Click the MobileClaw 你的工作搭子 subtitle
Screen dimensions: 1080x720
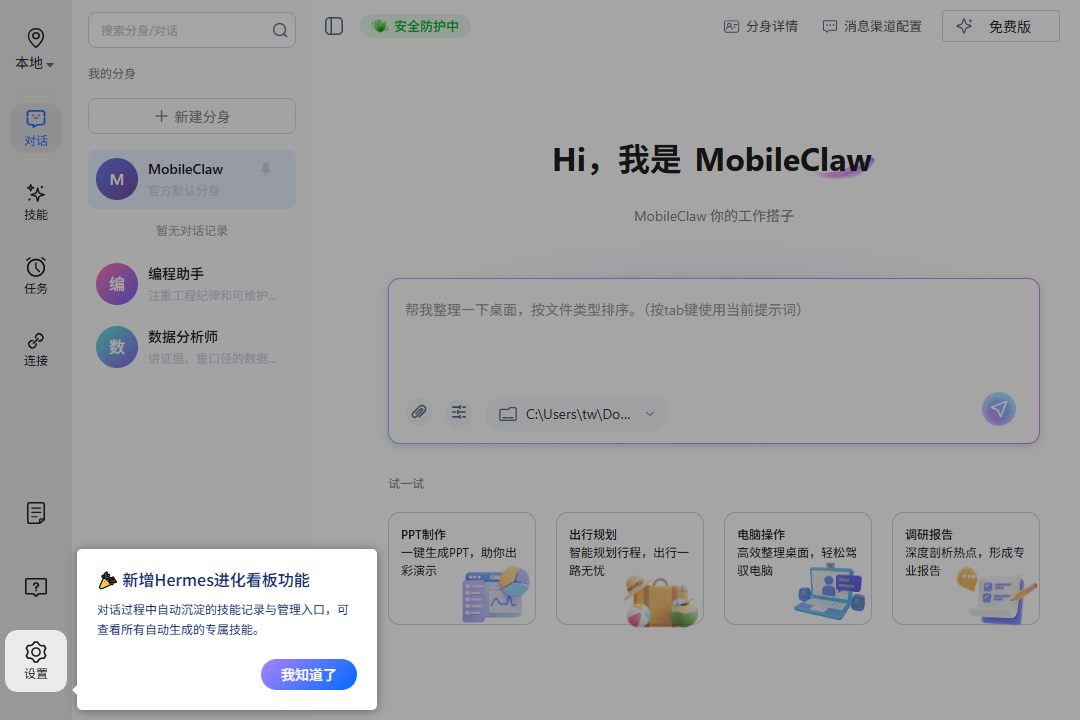point(714,216)
